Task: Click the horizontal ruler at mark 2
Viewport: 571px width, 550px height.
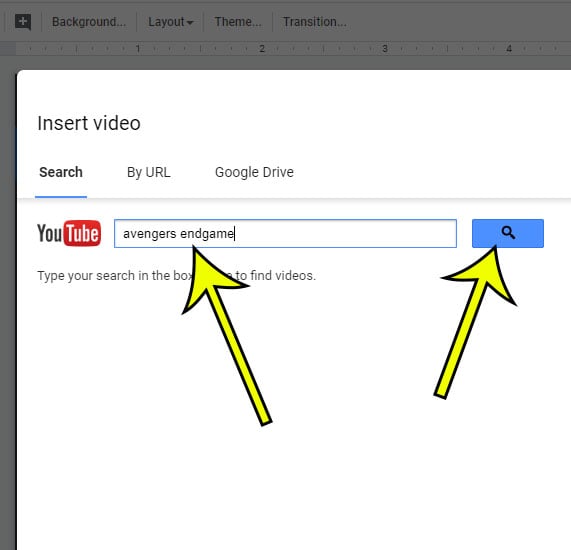Action: coord(261,48)
